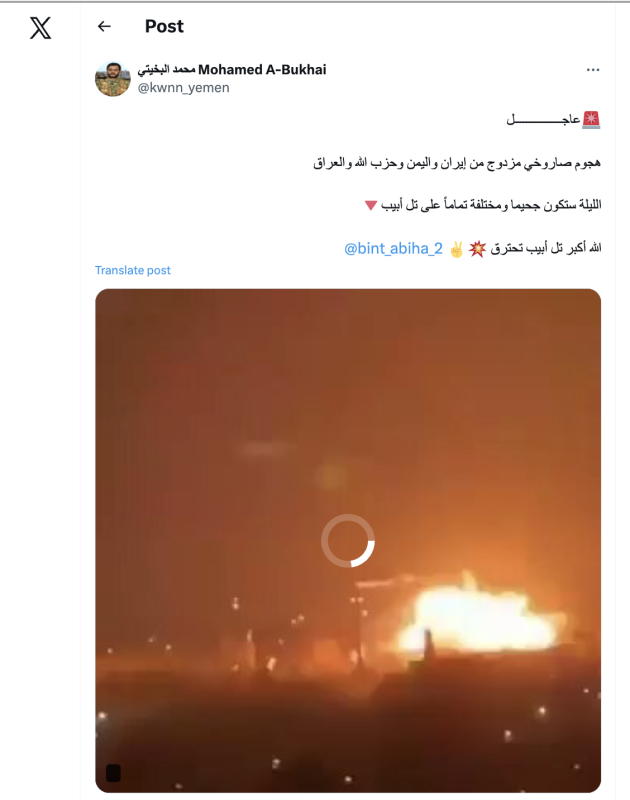The image size is (630, 800).
Task: Click the X logo in the sidebar
Action: [x=40, y=28]
